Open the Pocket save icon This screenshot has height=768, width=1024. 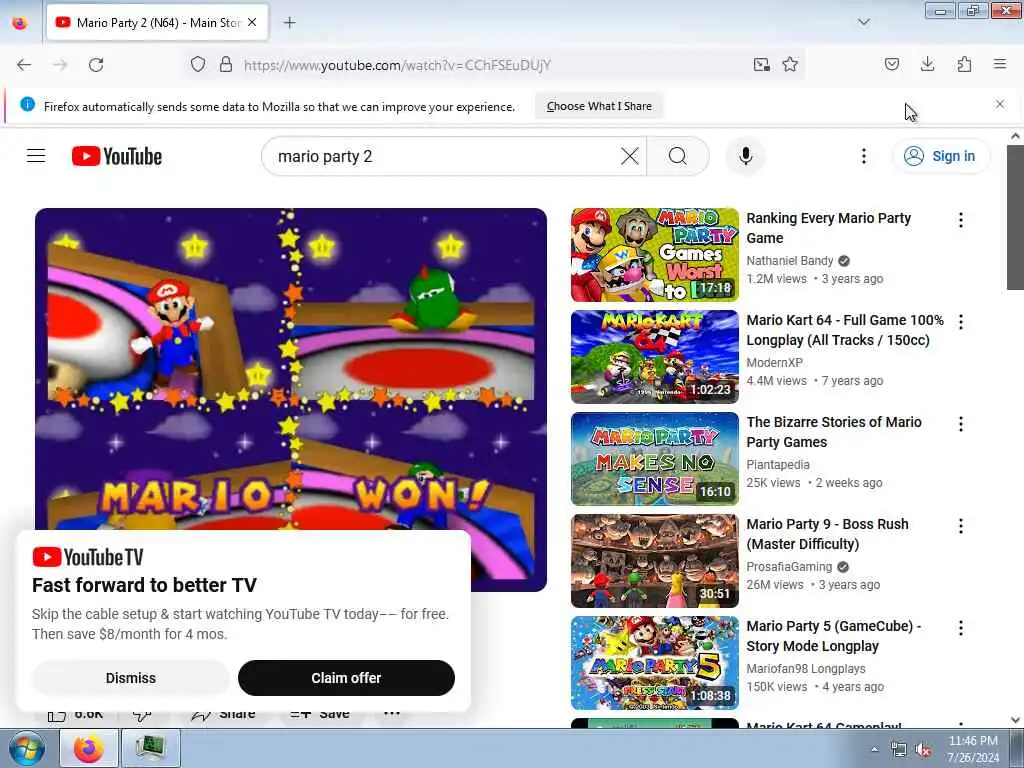click(891, 64)
